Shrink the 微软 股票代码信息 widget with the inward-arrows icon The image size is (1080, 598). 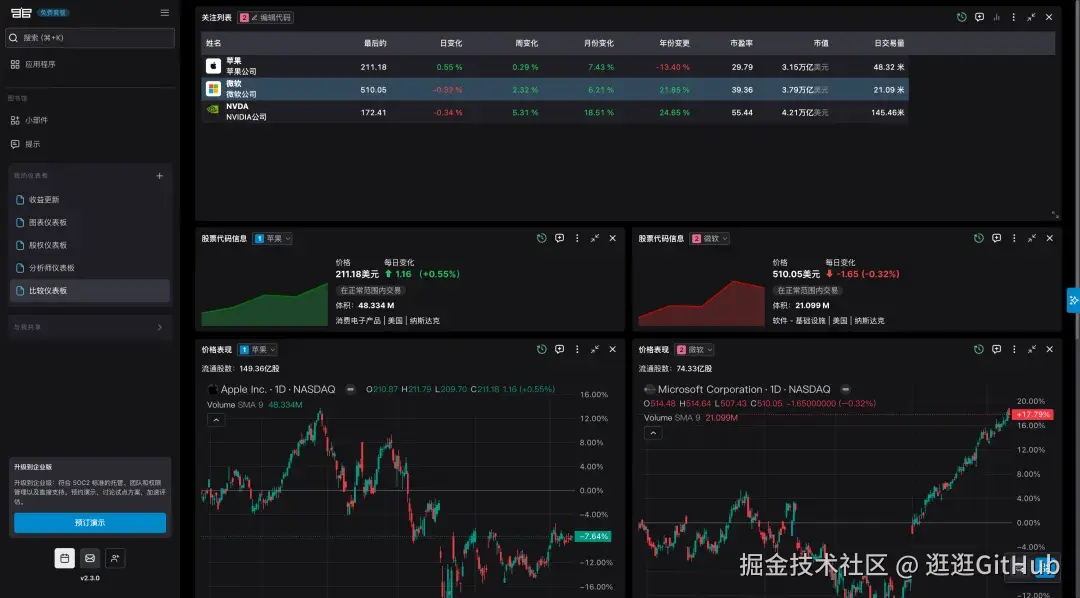pos(1032,238)
